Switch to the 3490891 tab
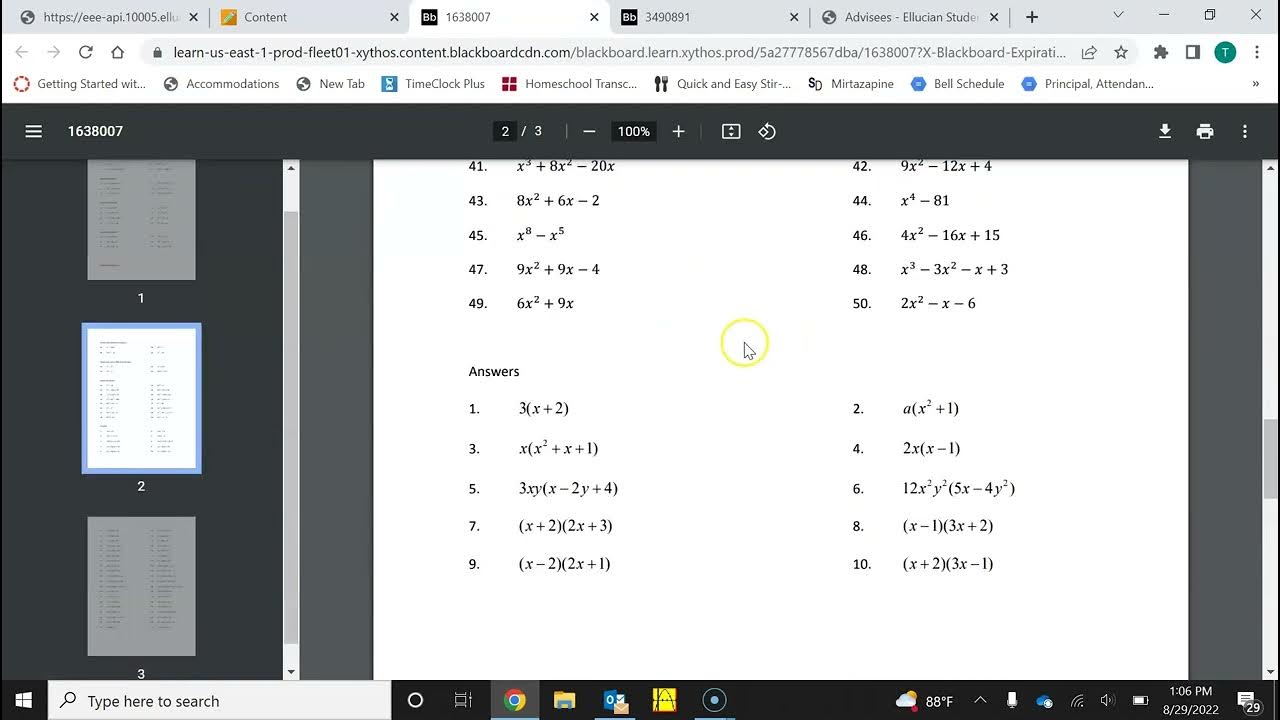This screenshot has height=720, width=1280. 710,17
